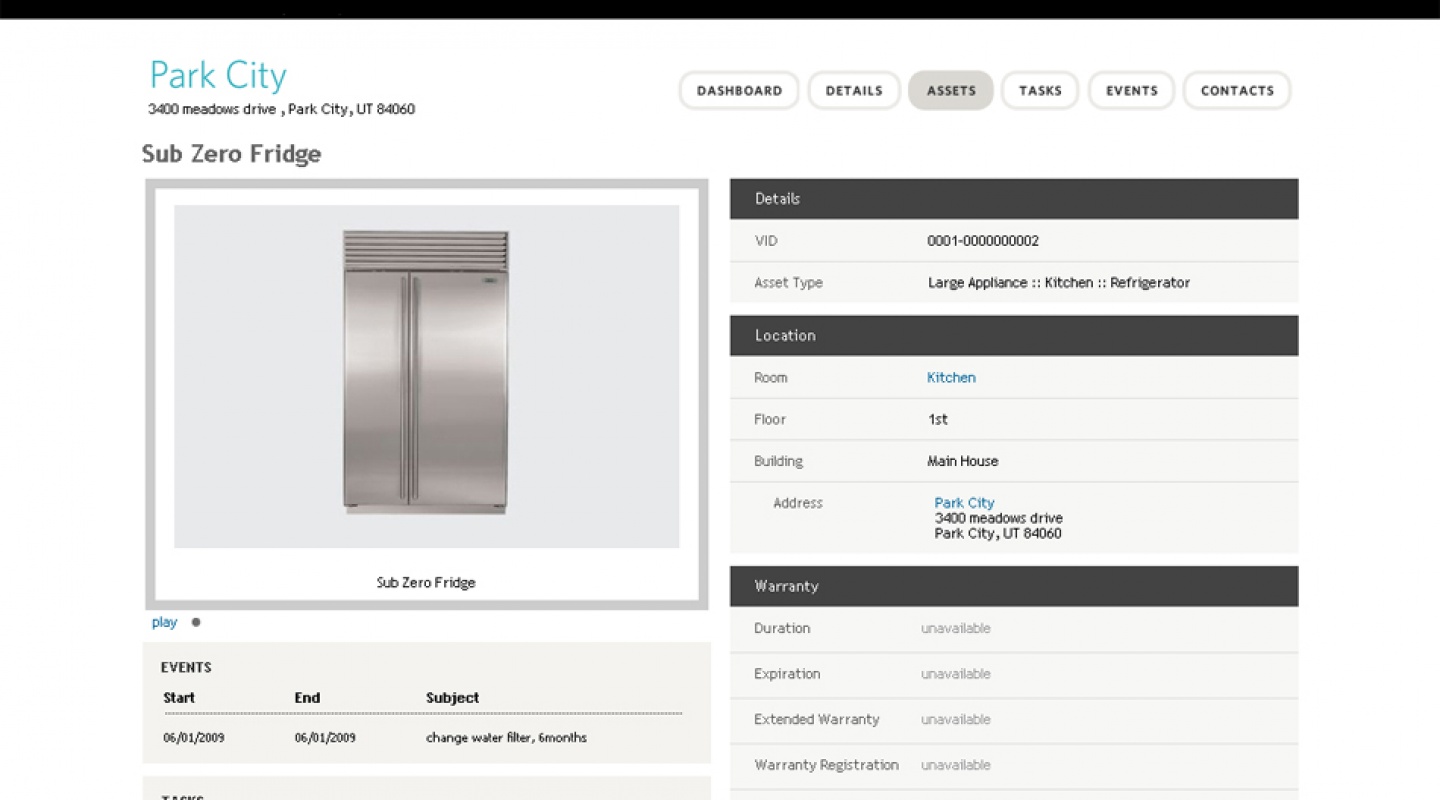Viewport: 1440px width, 800px height.
Task: Open the Kitchen room link
Action: pos(951,377)
